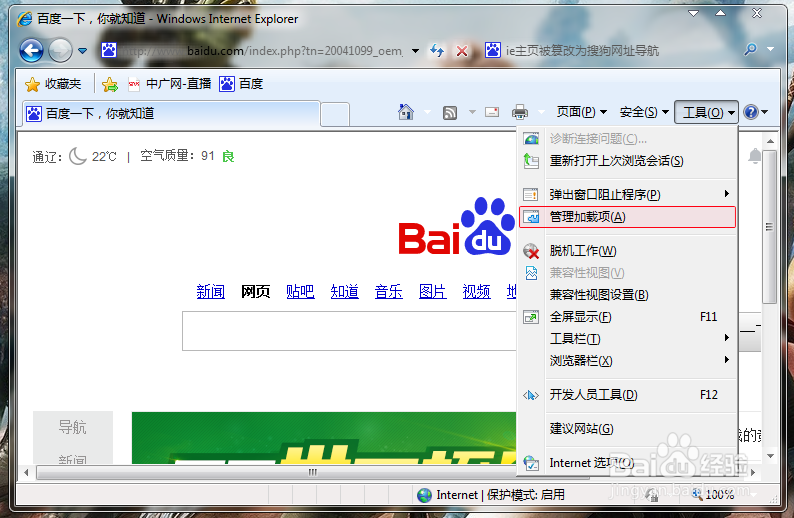The image size is (794, 518).
Task: Click the 新闻 link on Baidu
Action: pos(211,292)
